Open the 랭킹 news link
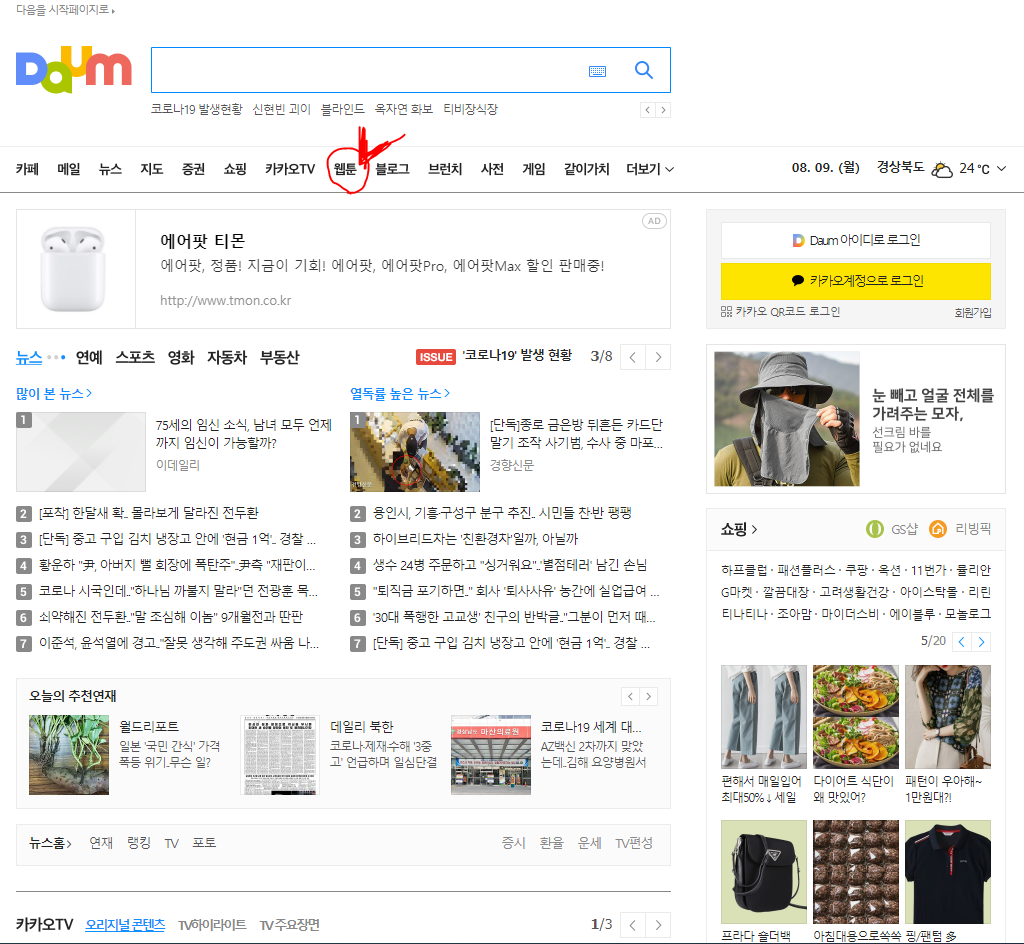Image resolution: width=1024 pixels, height=944 pixels. tap(138, 843)
